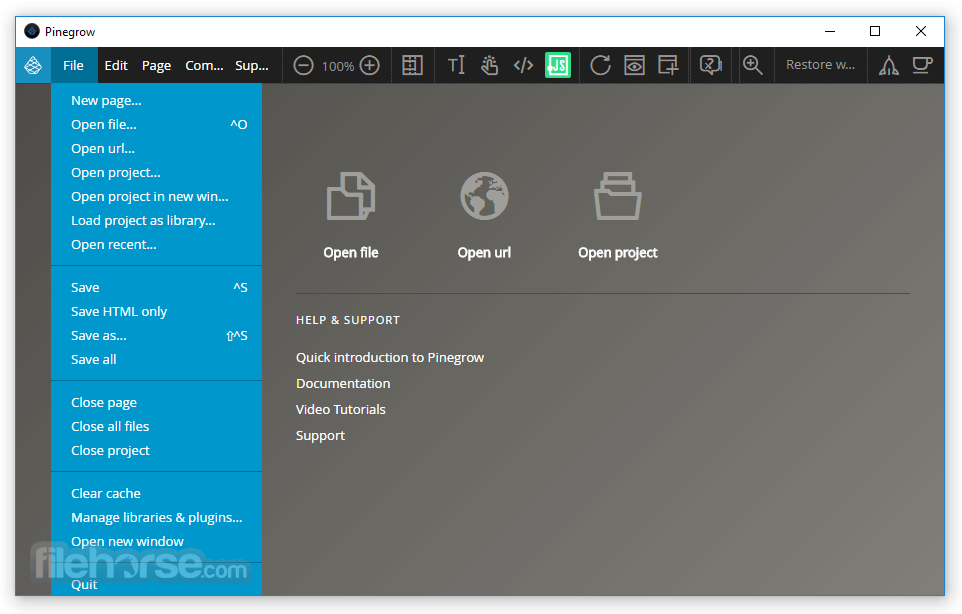The height and width of the screenshot is (614, 962).
Task: Zoom in with the plus circle icon
Action: click(369, 65)
